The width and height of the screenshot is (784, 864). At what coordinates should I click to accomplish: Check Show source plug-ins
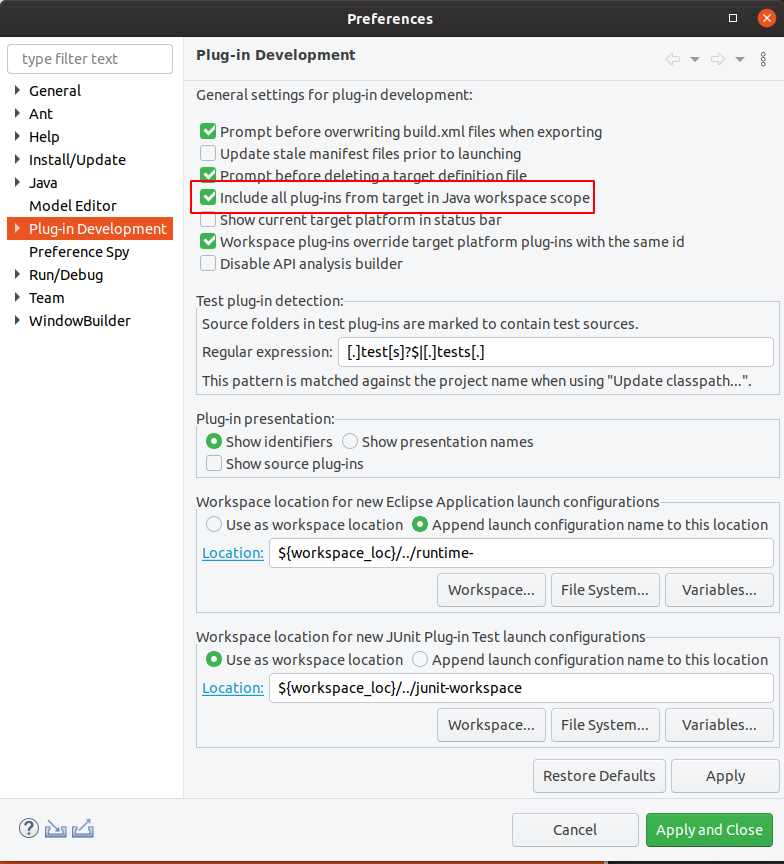click(214, 463)
